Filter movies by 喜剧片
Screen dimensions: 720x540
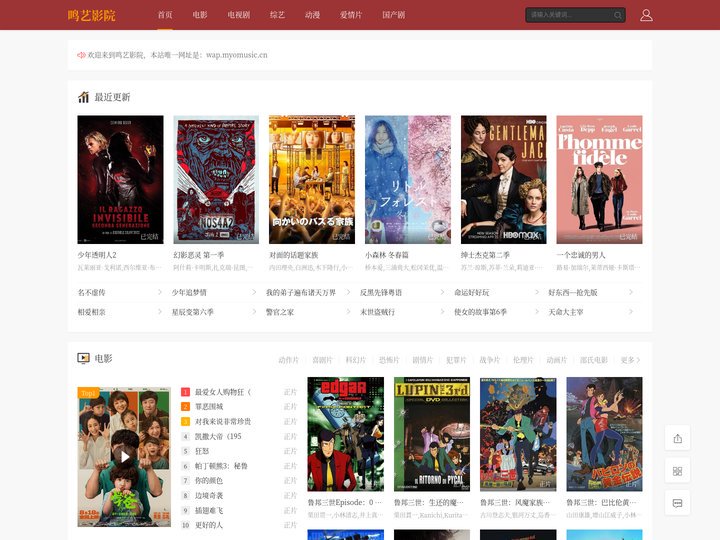coord(322,360)
